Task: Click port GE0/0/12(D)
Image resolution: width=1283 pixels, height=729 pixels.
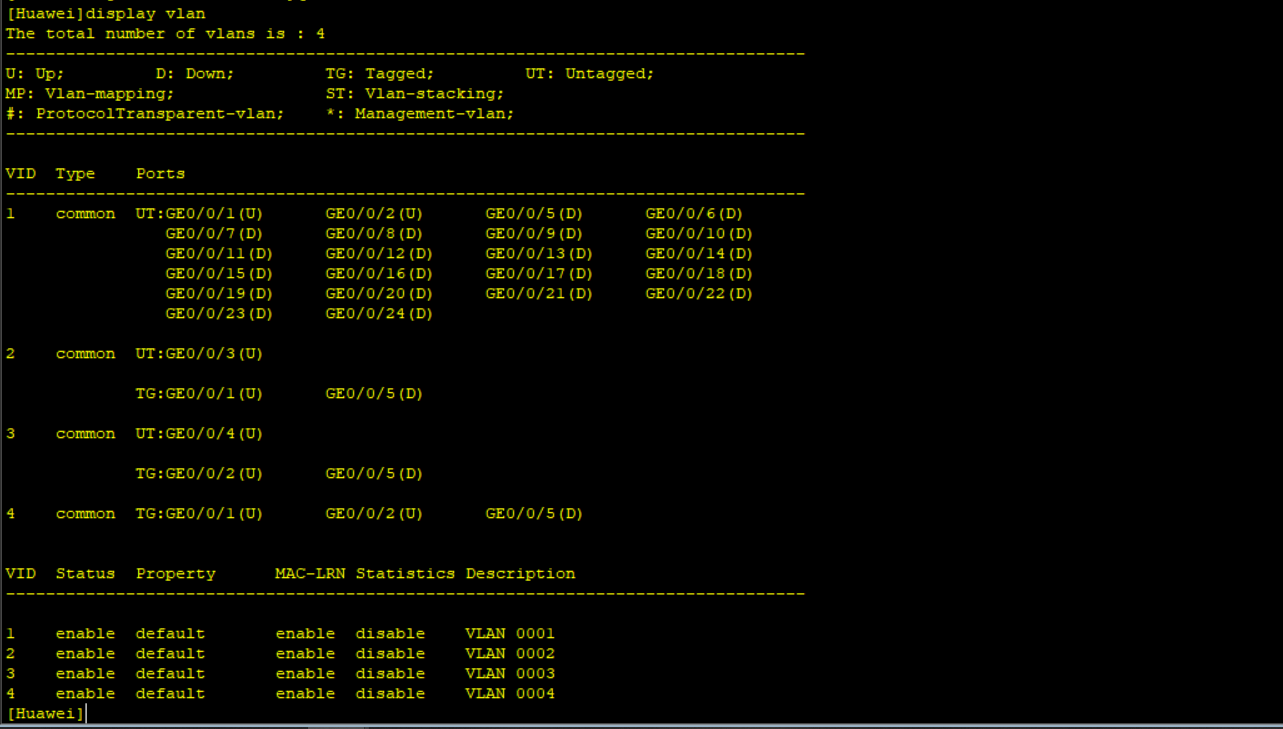Action: coord(379,253)
